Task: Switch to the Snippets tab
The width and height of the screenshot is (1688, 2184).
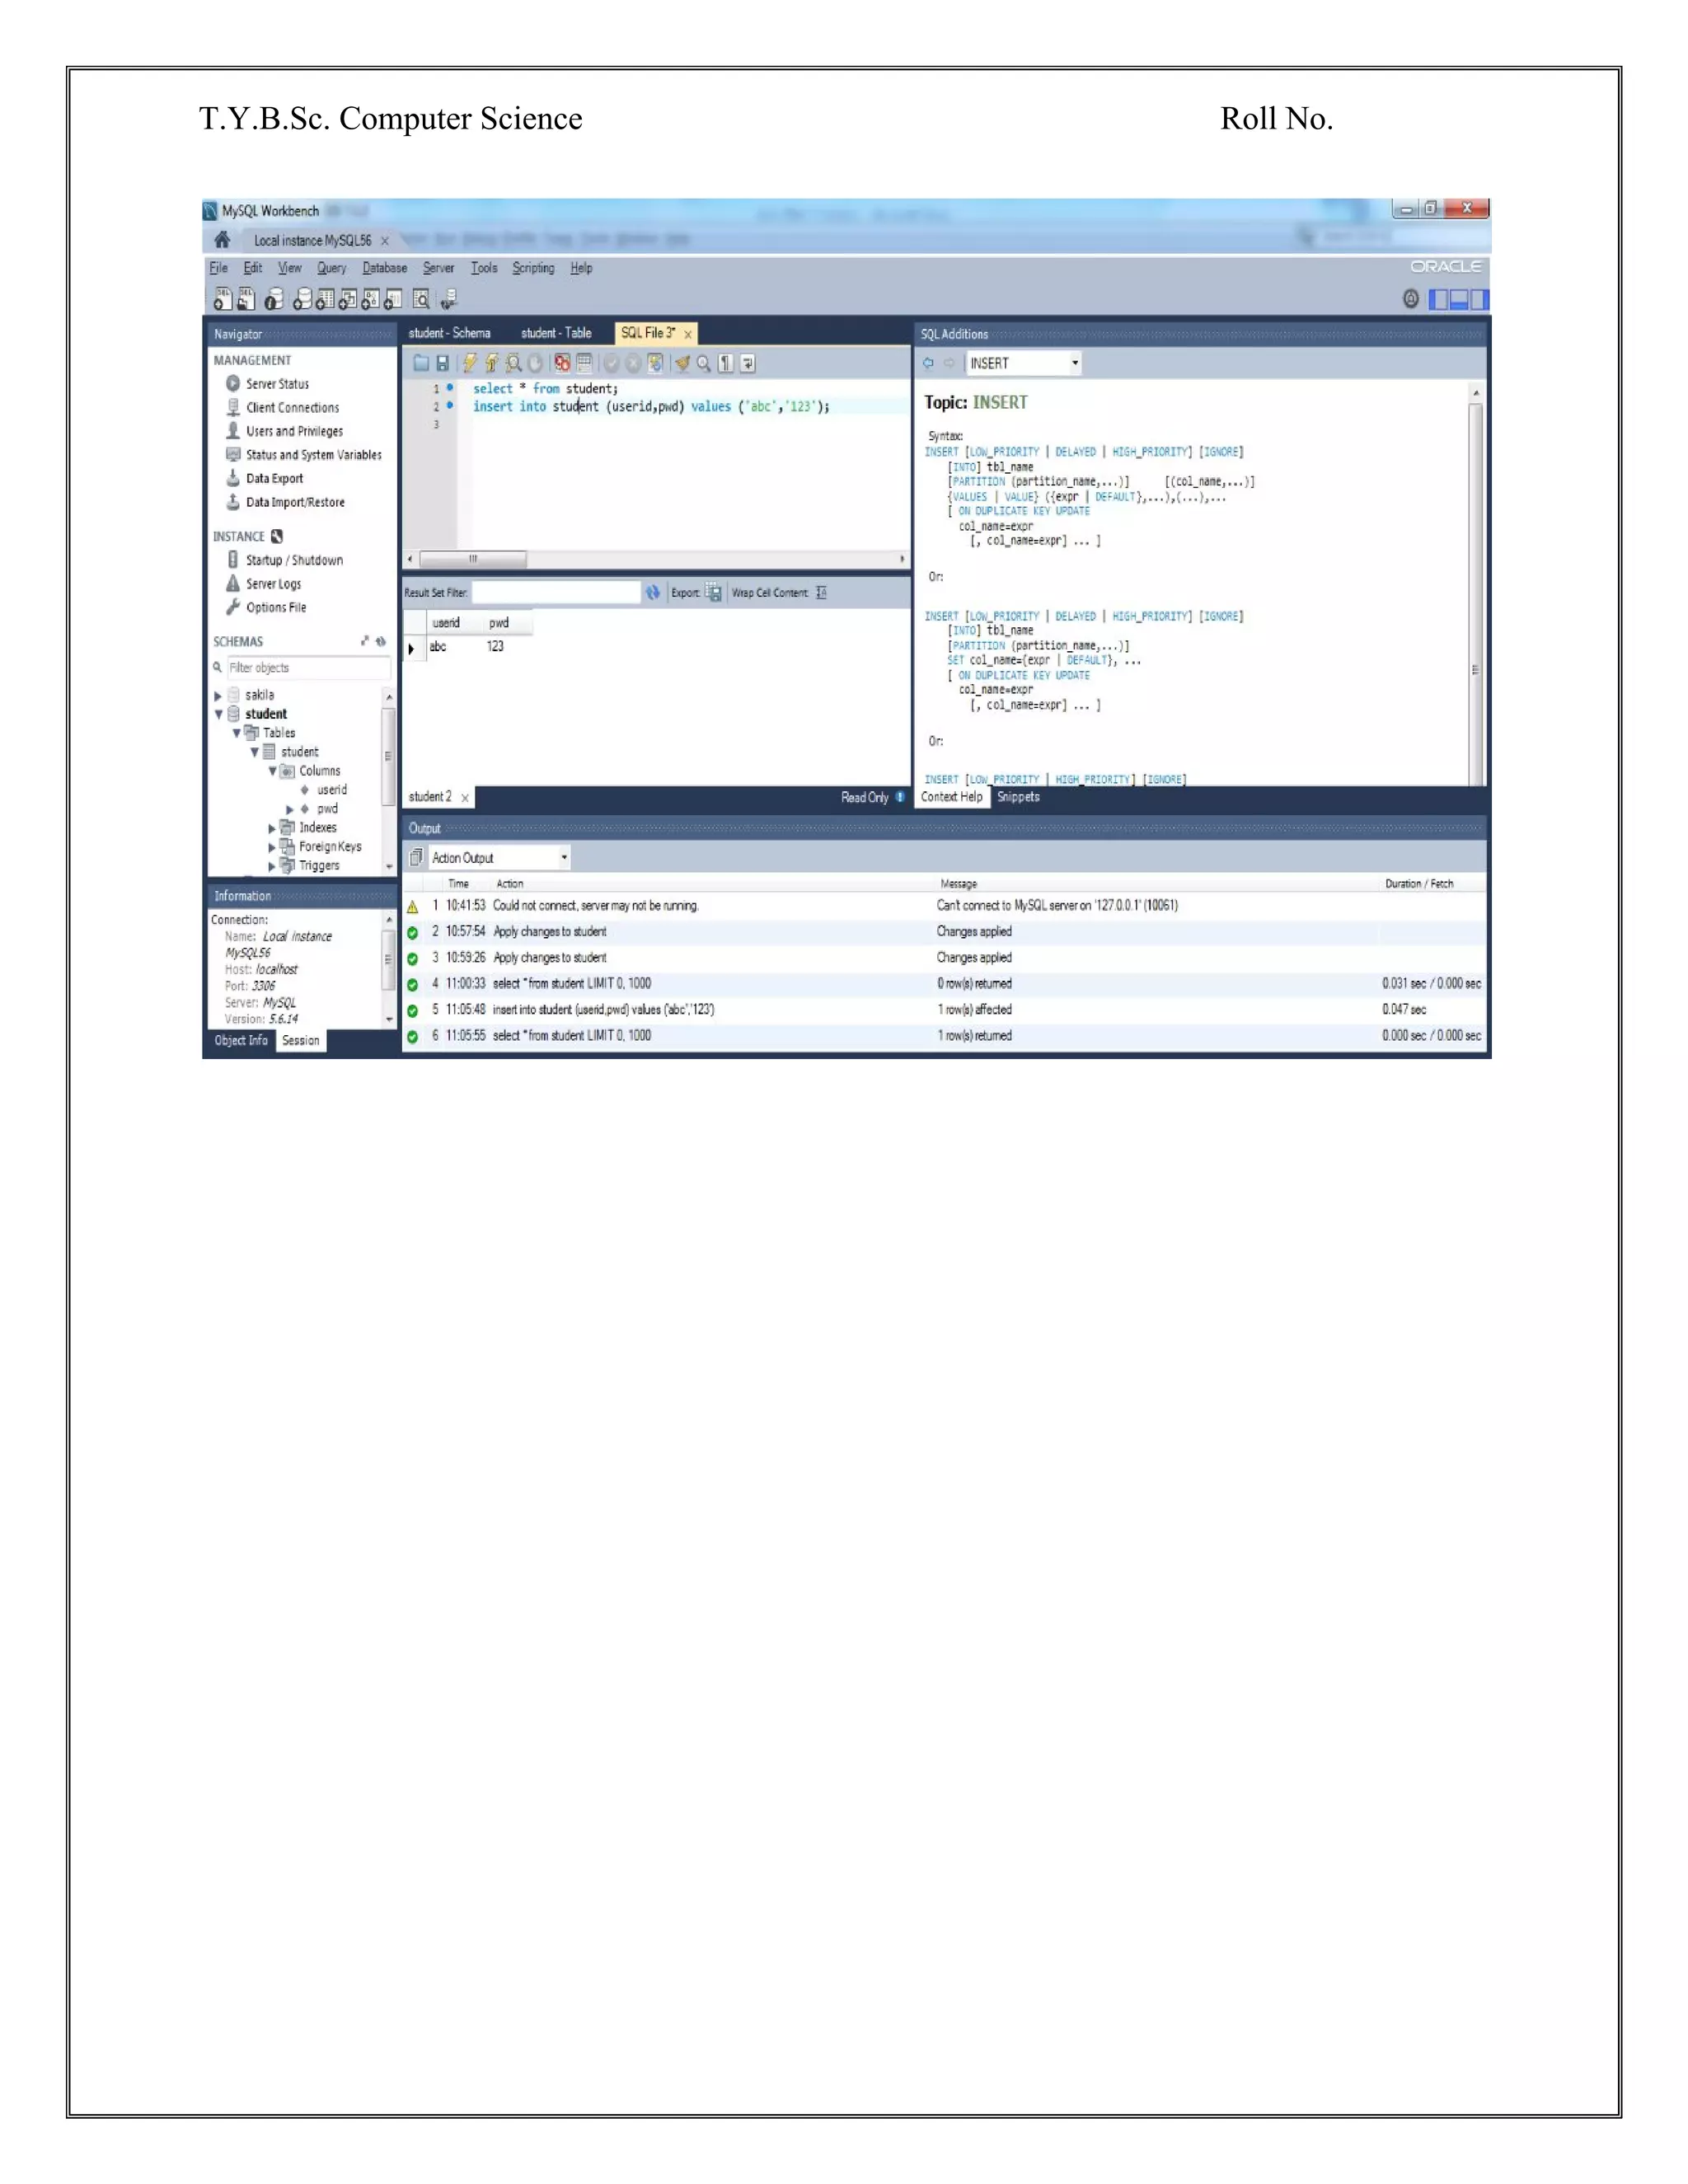Action: pos(1018,797)
